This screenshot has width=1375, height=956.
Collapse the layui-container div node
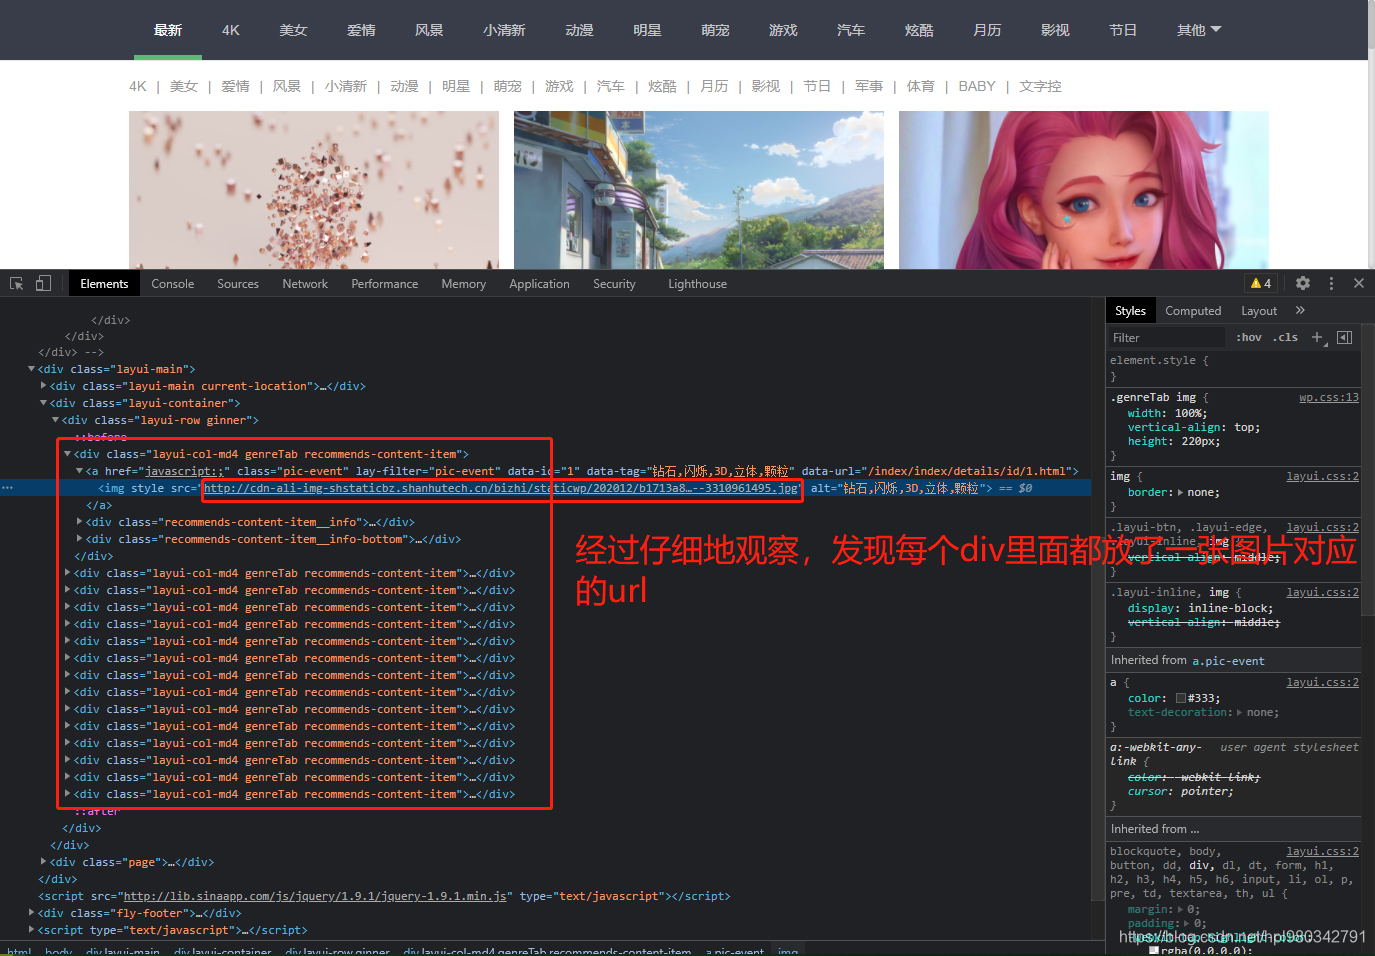[44, 403]
